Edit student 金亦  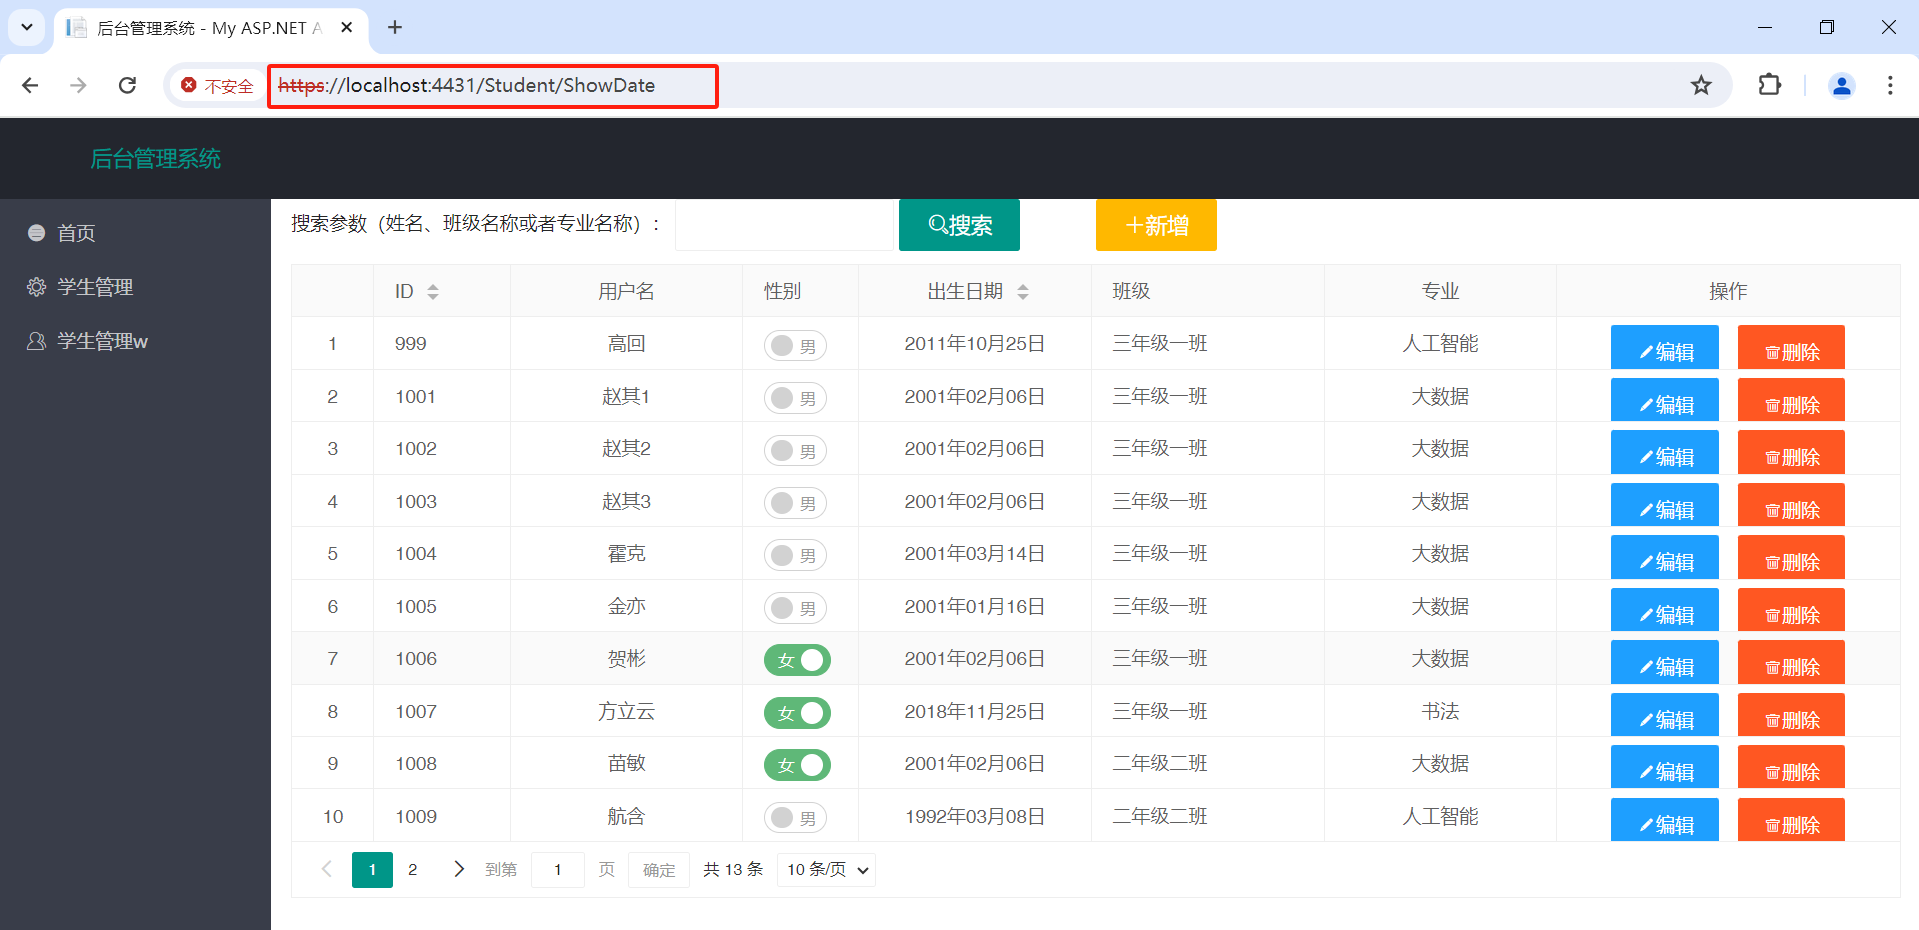pos(1664,610)
